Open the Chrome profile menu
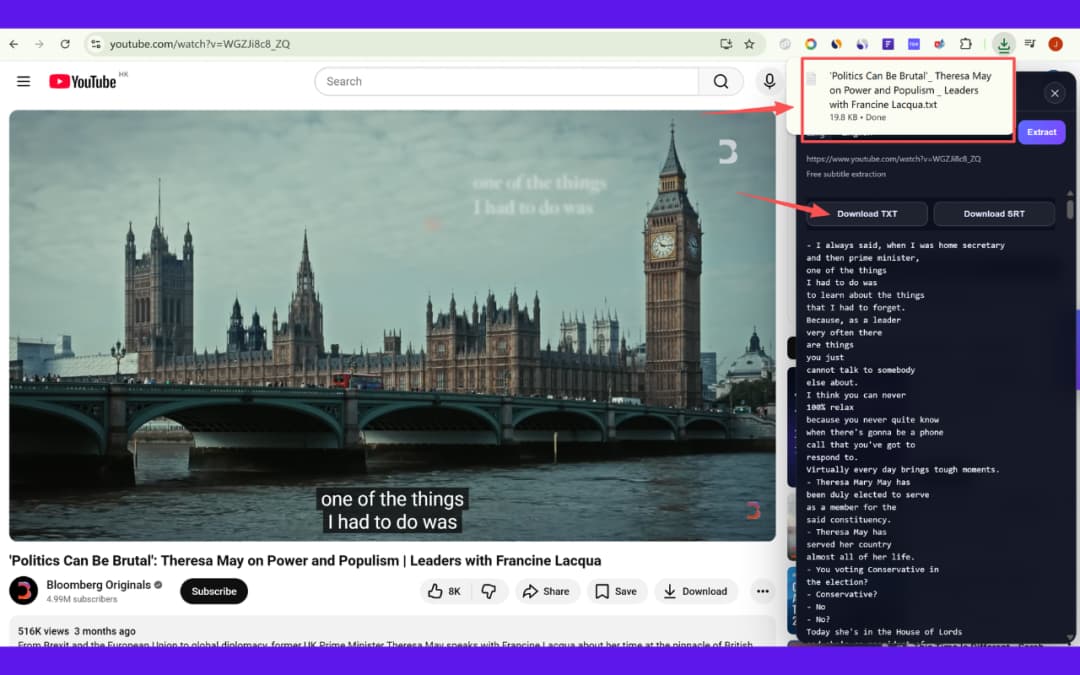Image resolution: width=1080 pixels, height=675 pixels. (x=1055, y=44)
